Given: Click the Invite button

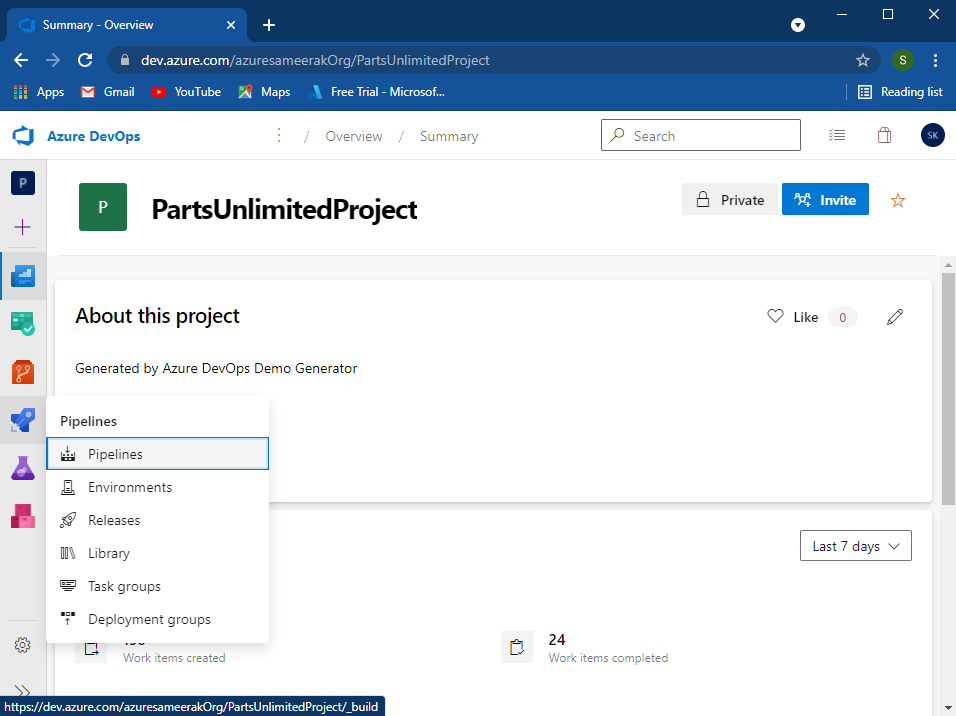Looking at the screenshot, I should pyautogui.click(x=825, y=199).
